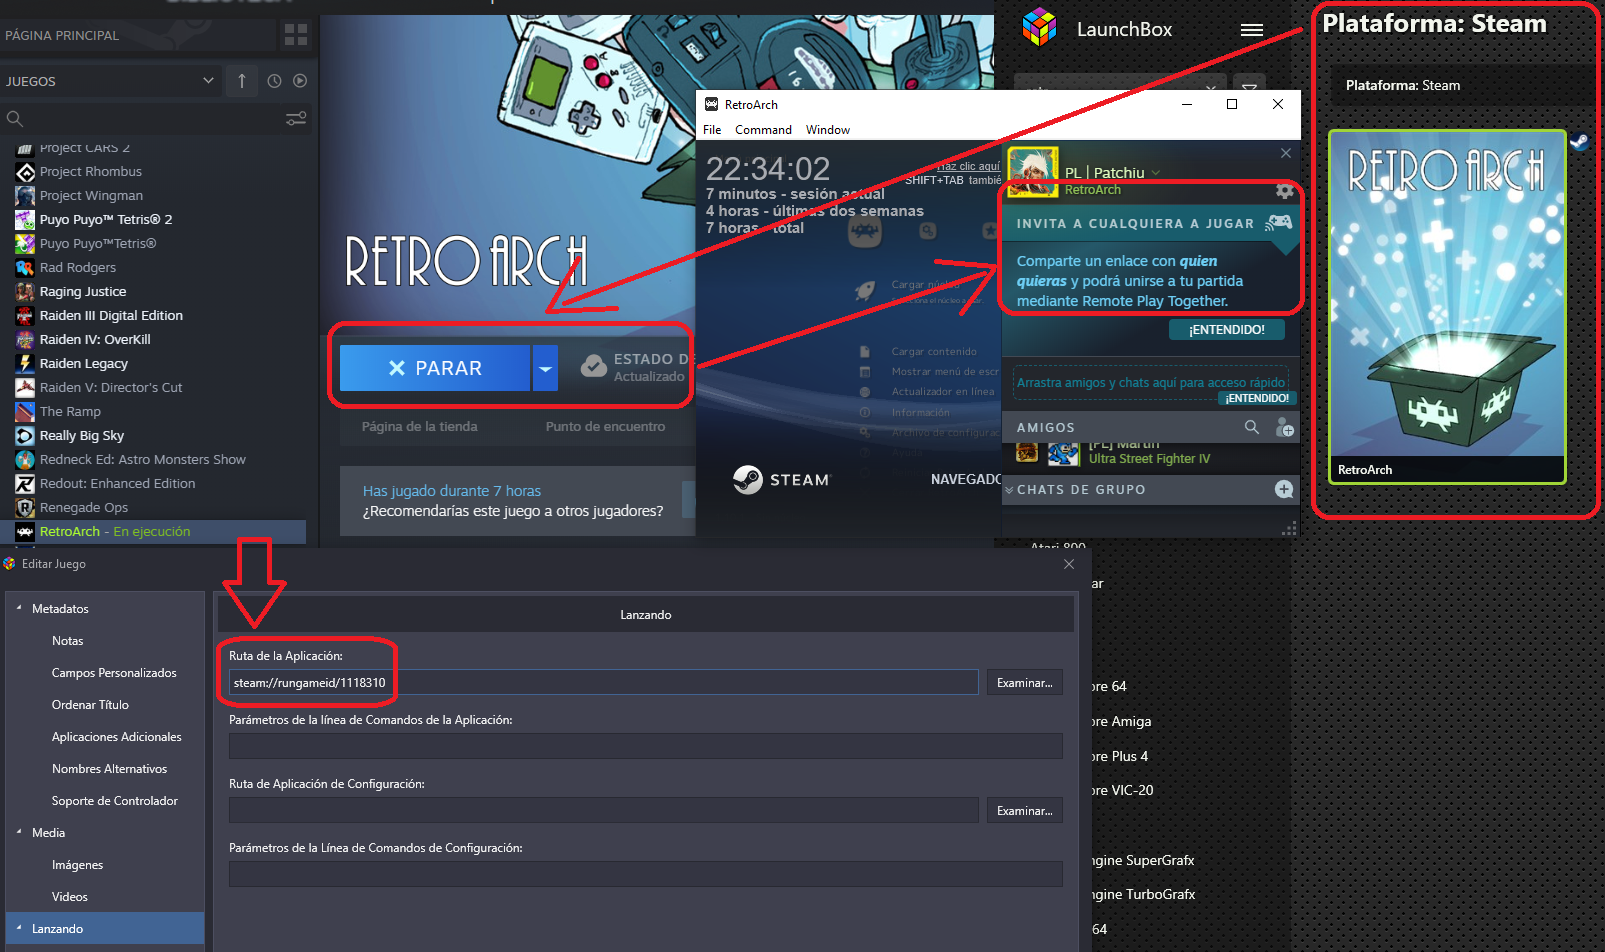The height and width of the screenshot is (952, 1605).
Task: Select Project Wingman in the games list
Action: (91, 196)
